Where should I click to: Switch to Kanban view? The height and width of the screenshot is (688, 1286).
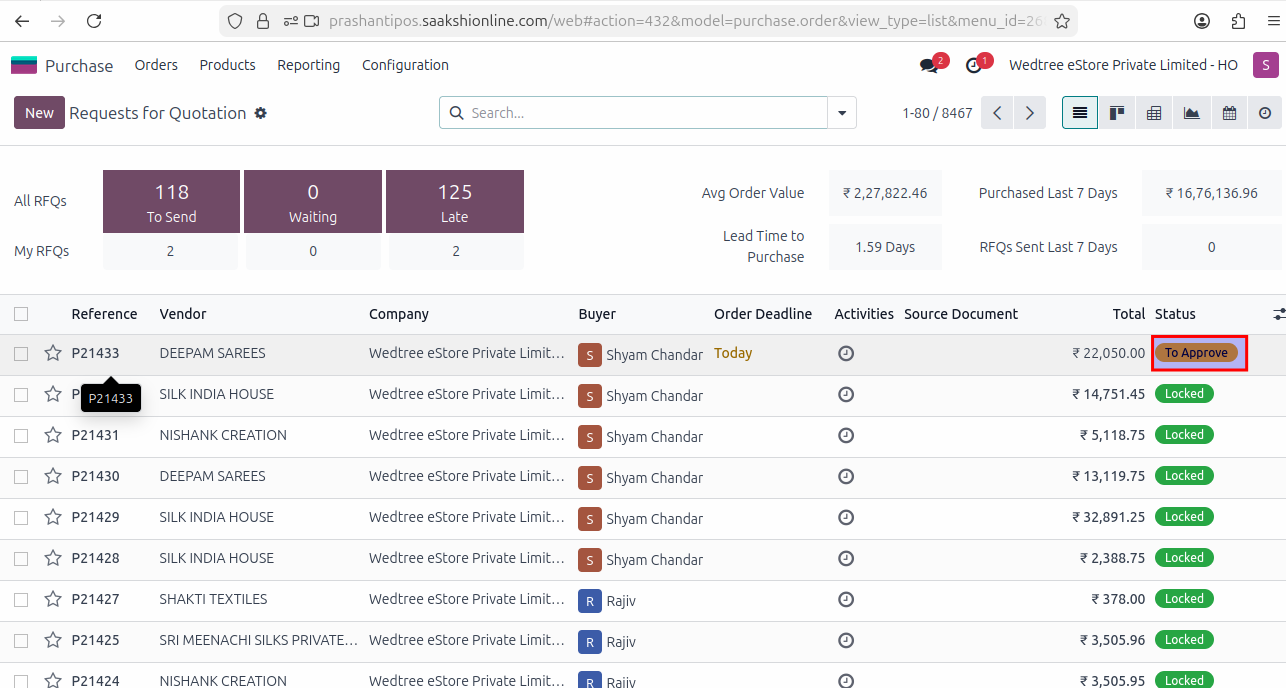point(1117,113)
